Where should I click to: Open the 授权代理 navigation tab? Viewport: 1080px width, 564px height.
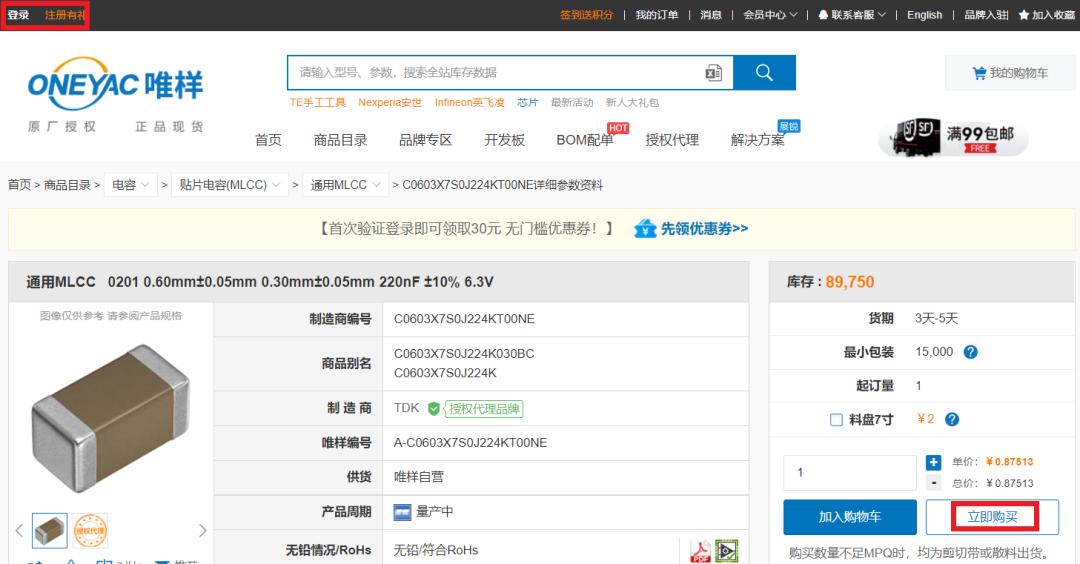(672, 140)
